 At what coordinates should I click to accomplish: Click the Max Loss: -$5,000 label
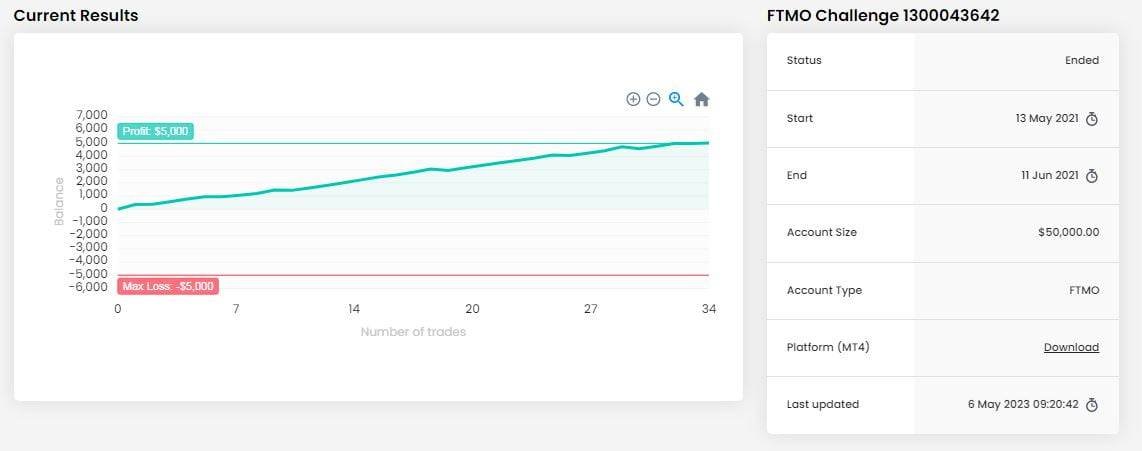click(x=168, y=286)
